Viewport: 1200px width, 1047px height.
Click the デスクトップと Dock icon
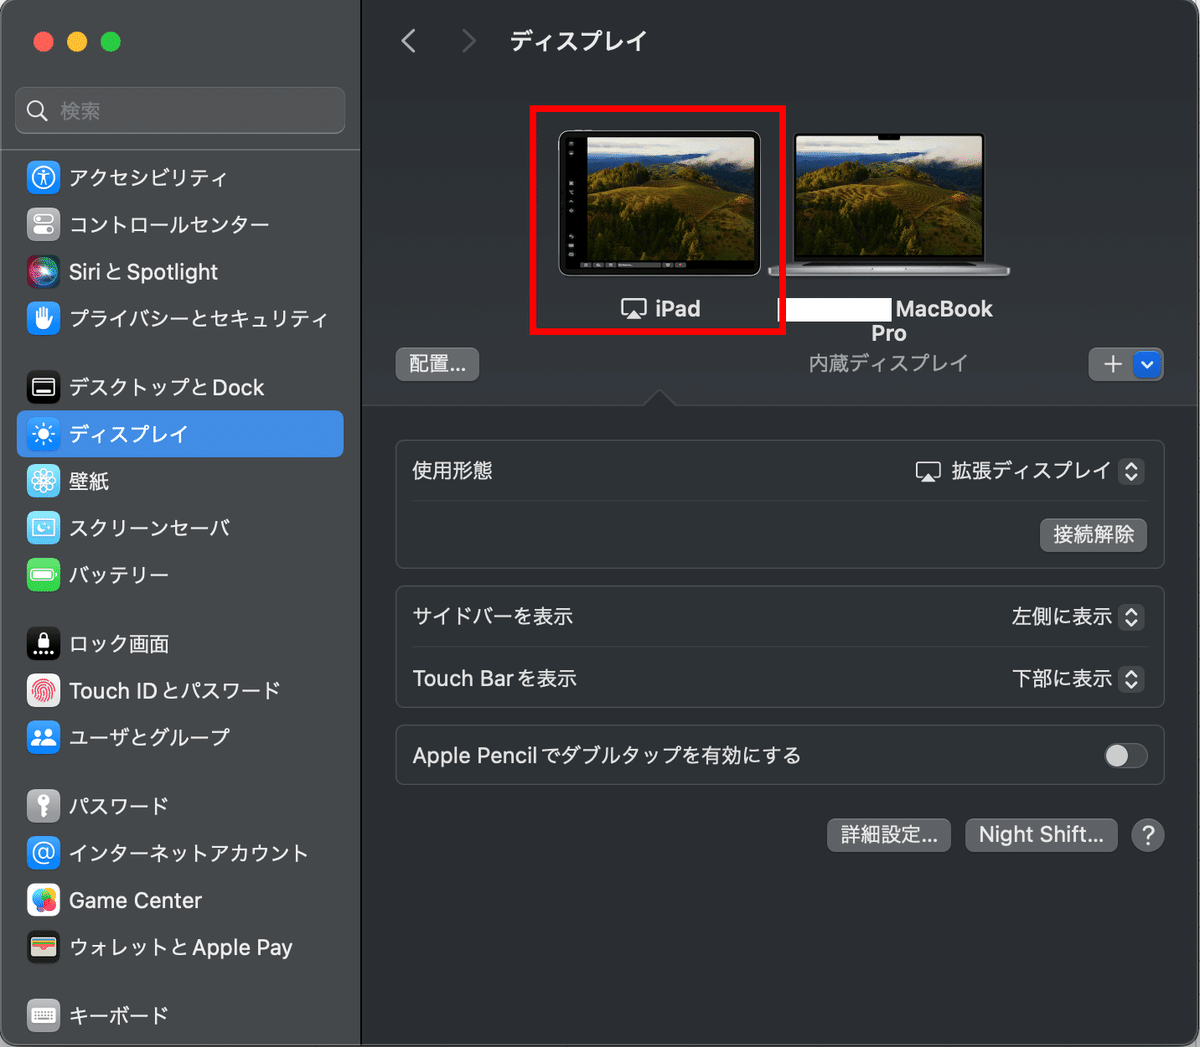[x=43, y=387]
